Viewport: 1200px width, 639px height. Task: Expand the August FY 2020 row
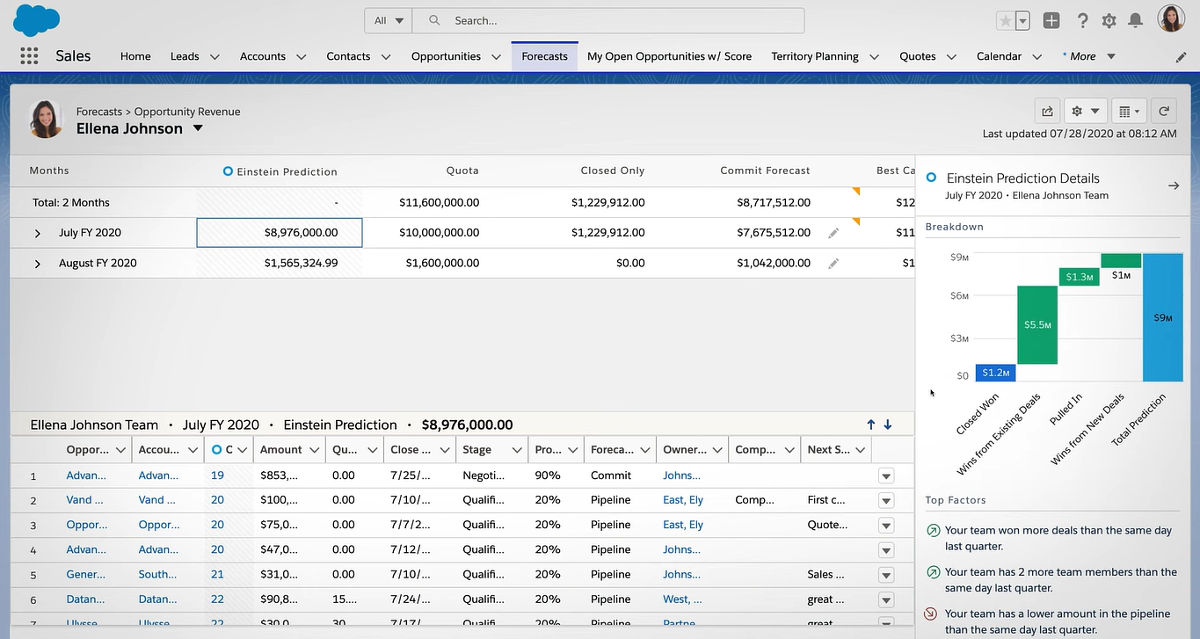tap(37, 264)
